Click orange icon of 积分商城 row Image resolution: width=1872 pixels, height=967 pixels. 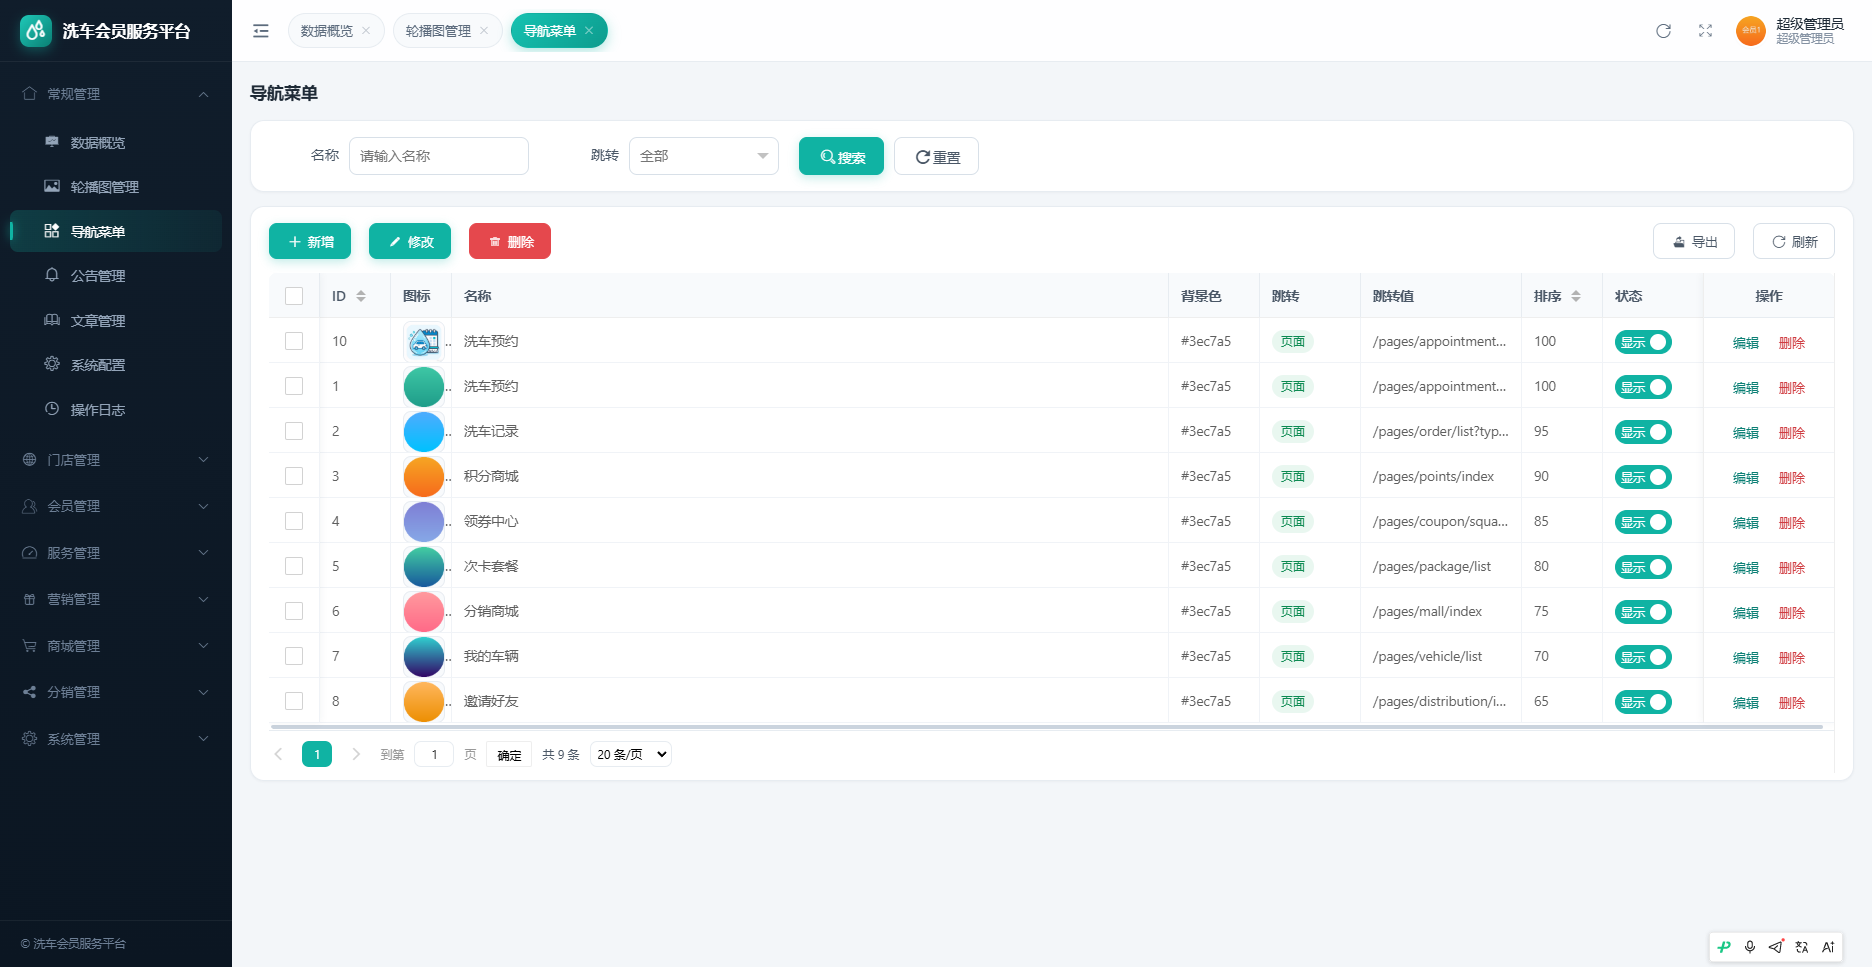(x=424, y=477)
